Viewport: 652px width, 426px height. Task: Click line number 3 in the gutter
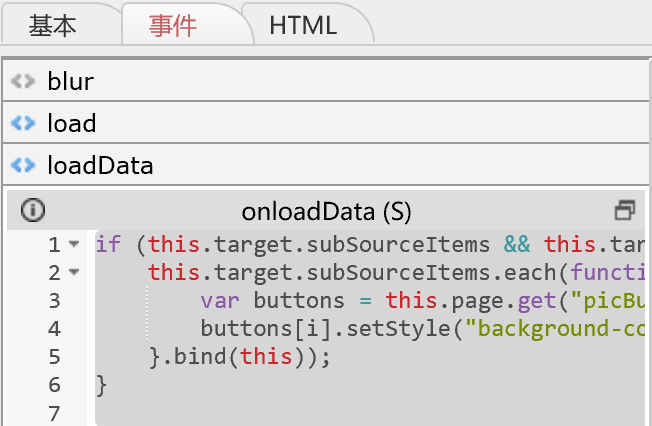(54, 300)
